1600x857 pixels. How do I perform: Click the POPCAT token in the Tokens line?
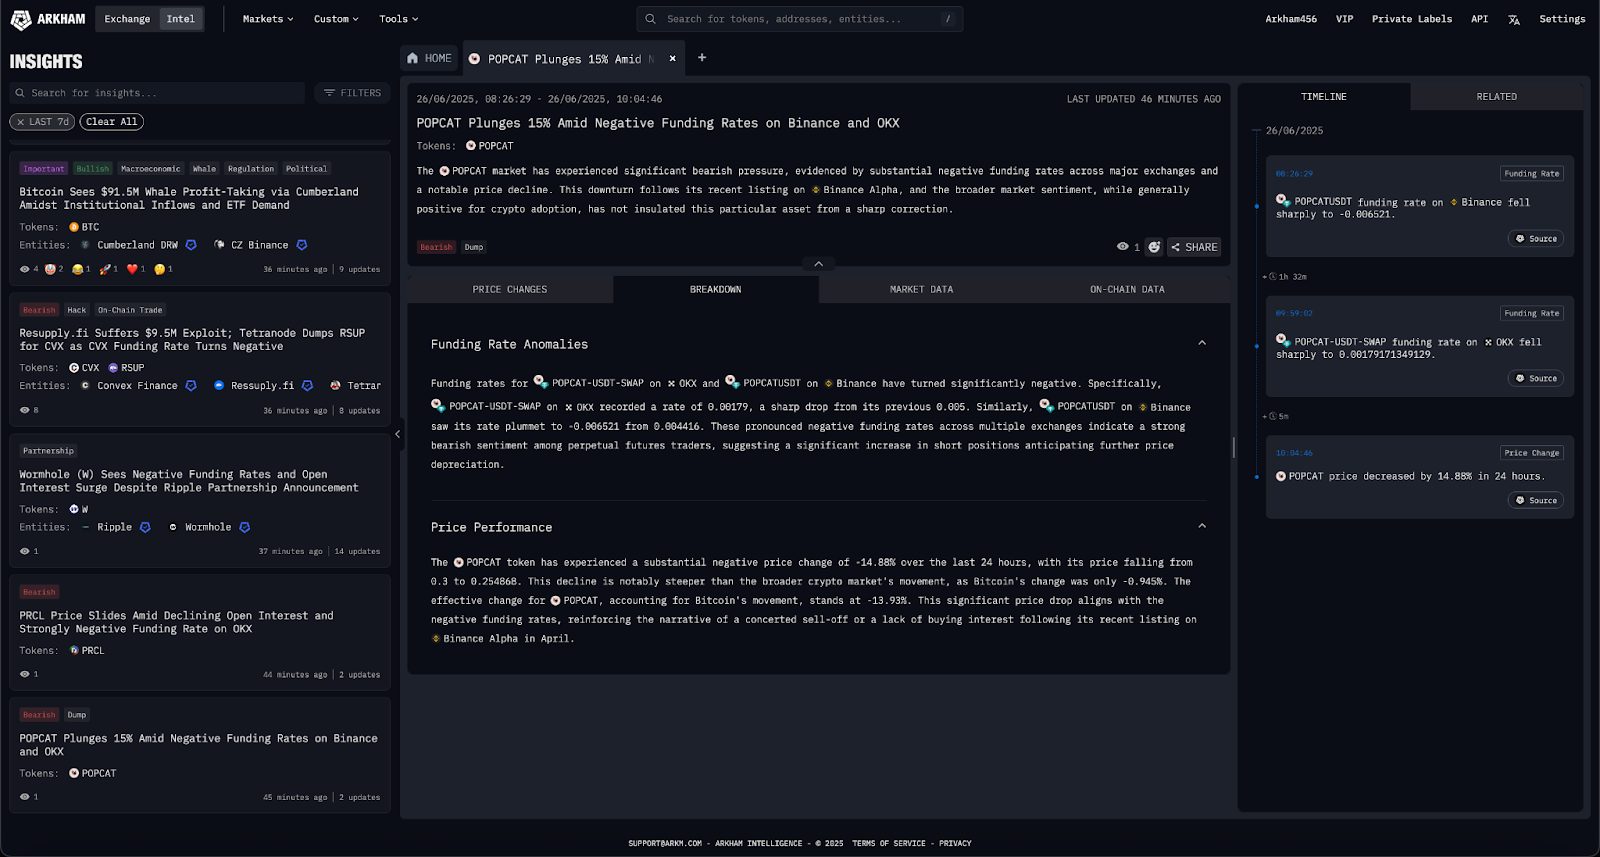[489, 146]
